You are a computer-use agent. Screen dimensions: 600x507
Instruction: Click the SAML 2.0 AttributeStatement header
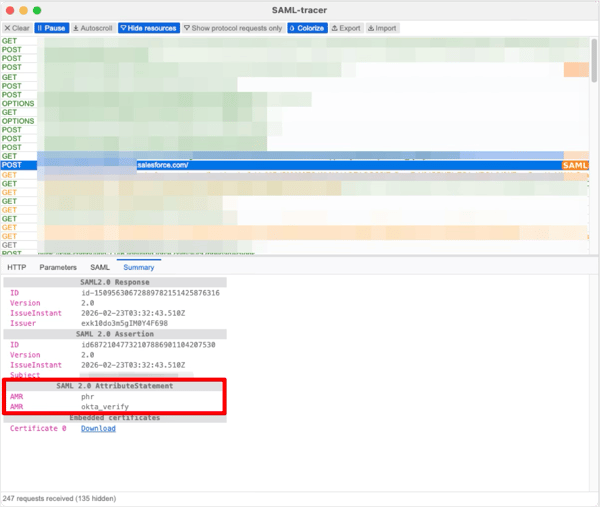[x=115, y=386]
